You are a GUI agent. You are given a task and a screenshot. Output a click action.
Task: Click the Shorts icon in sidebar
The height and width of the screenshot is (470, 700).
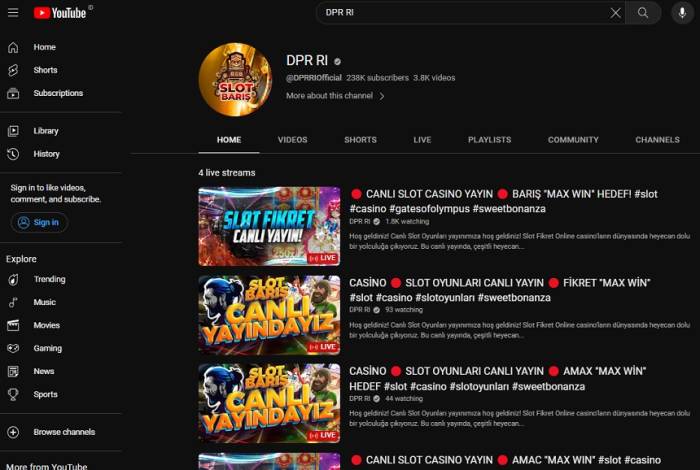pos(13,70)
